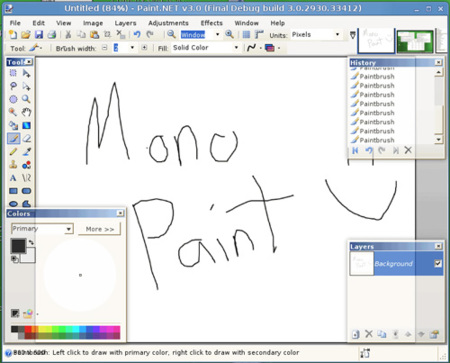Click the Zoom Out toolbar icon
This screenshot has width=450, height=363.
pyautogui.click(x=171, y=34)
